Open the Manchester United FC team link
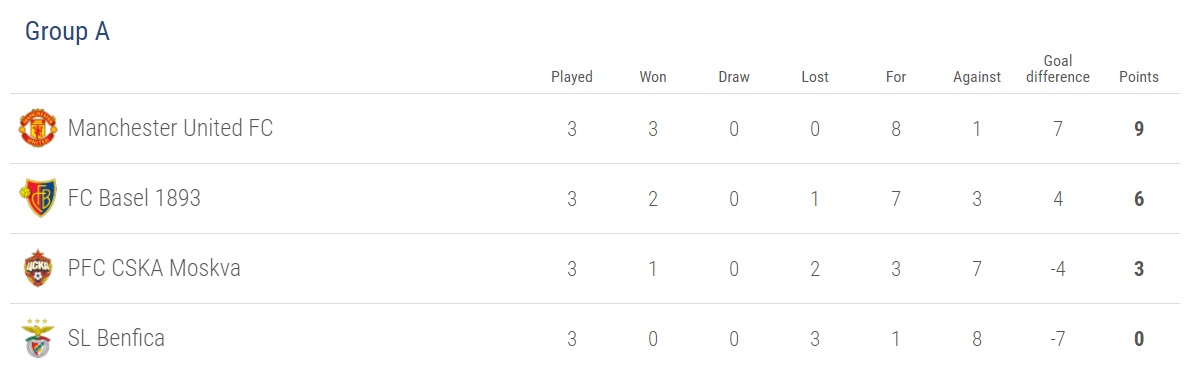The image size is (1187, 377). pos(170,128)
